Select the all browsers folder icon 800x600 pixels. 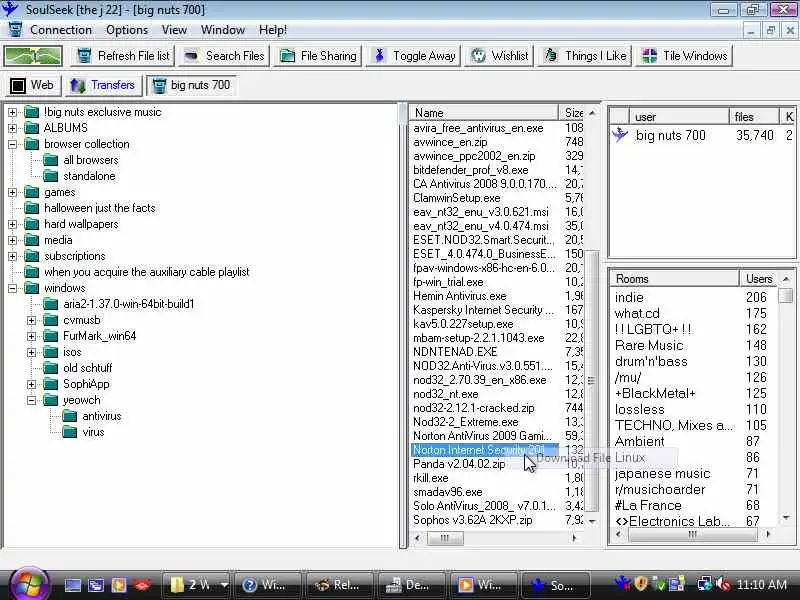(51, 160)
